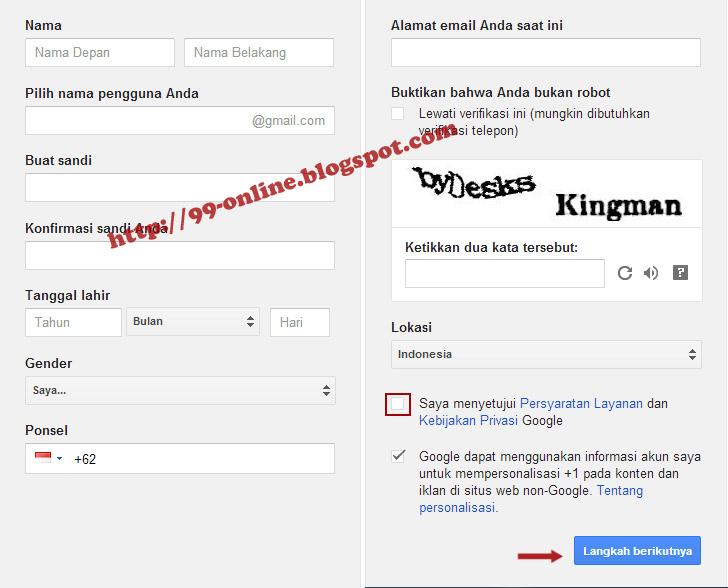Expand the Gender dropdown
The width and height of the screenshot is (728, 588).
click(x=180, y=390)
